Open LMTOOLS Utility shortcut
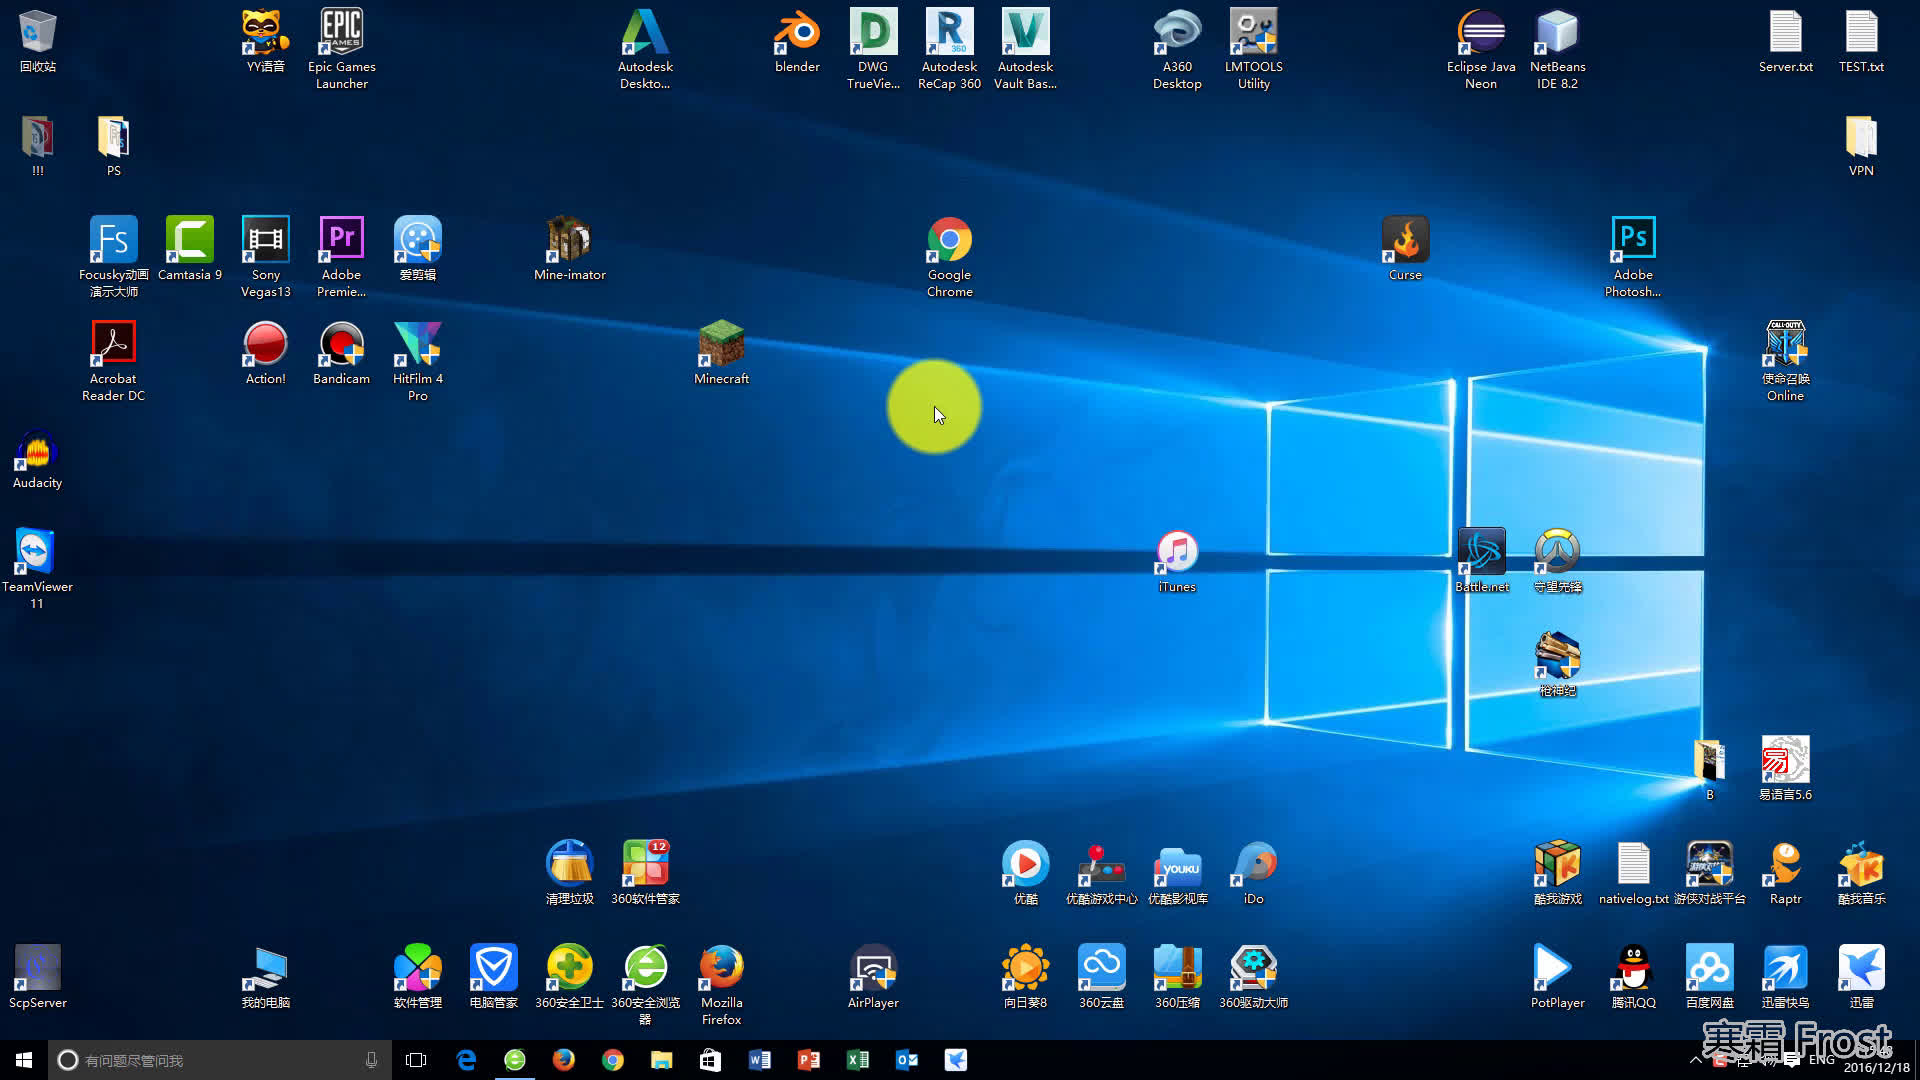The height and width of the screenshot is (1080, 1920). [x=1253, y=49]
